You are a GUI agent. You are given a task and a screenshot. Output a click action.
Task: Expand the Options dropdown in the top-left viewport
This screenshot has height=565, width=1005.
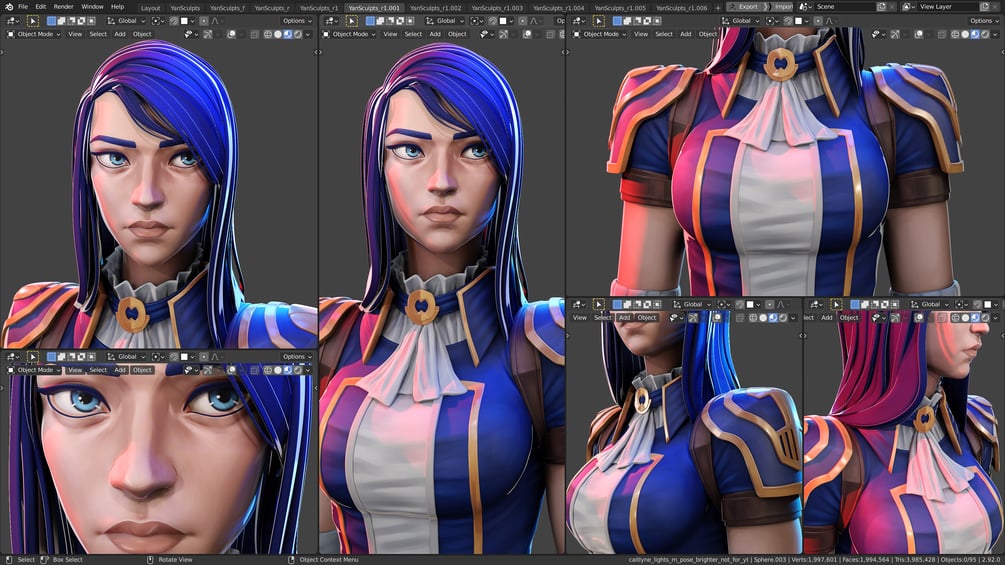297,20
